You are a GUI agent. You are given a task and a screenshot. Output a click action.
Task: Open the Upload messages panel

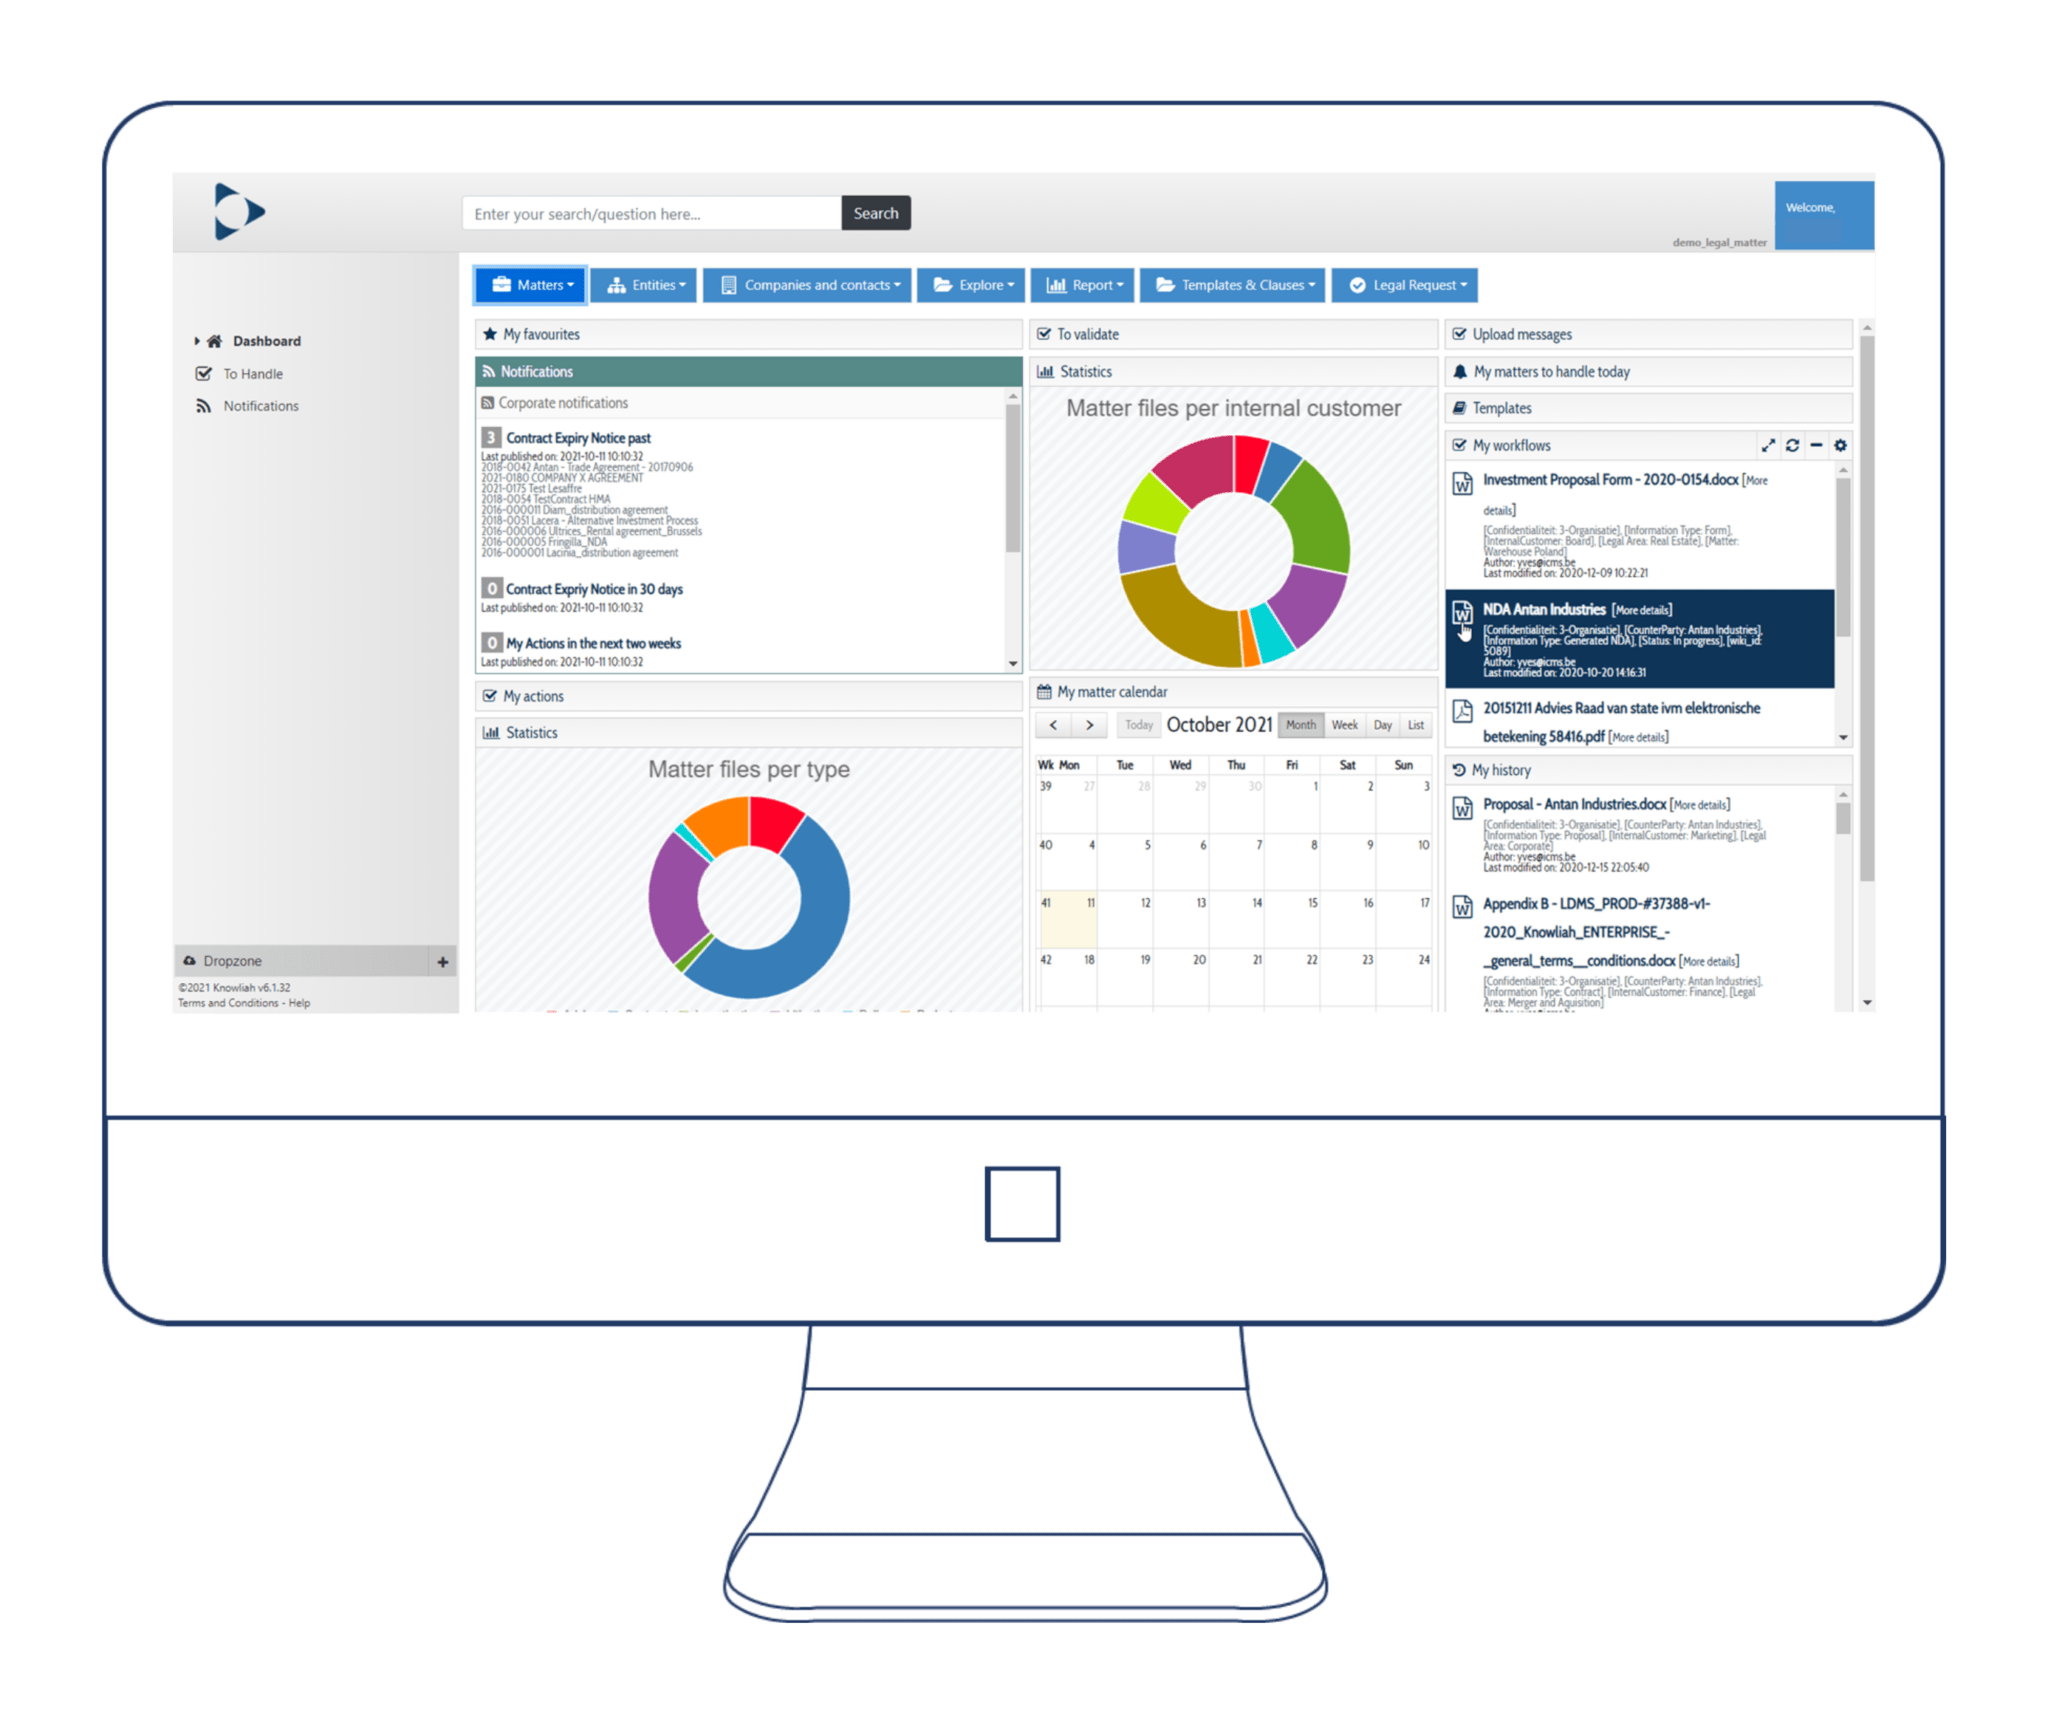point(1648,334)
